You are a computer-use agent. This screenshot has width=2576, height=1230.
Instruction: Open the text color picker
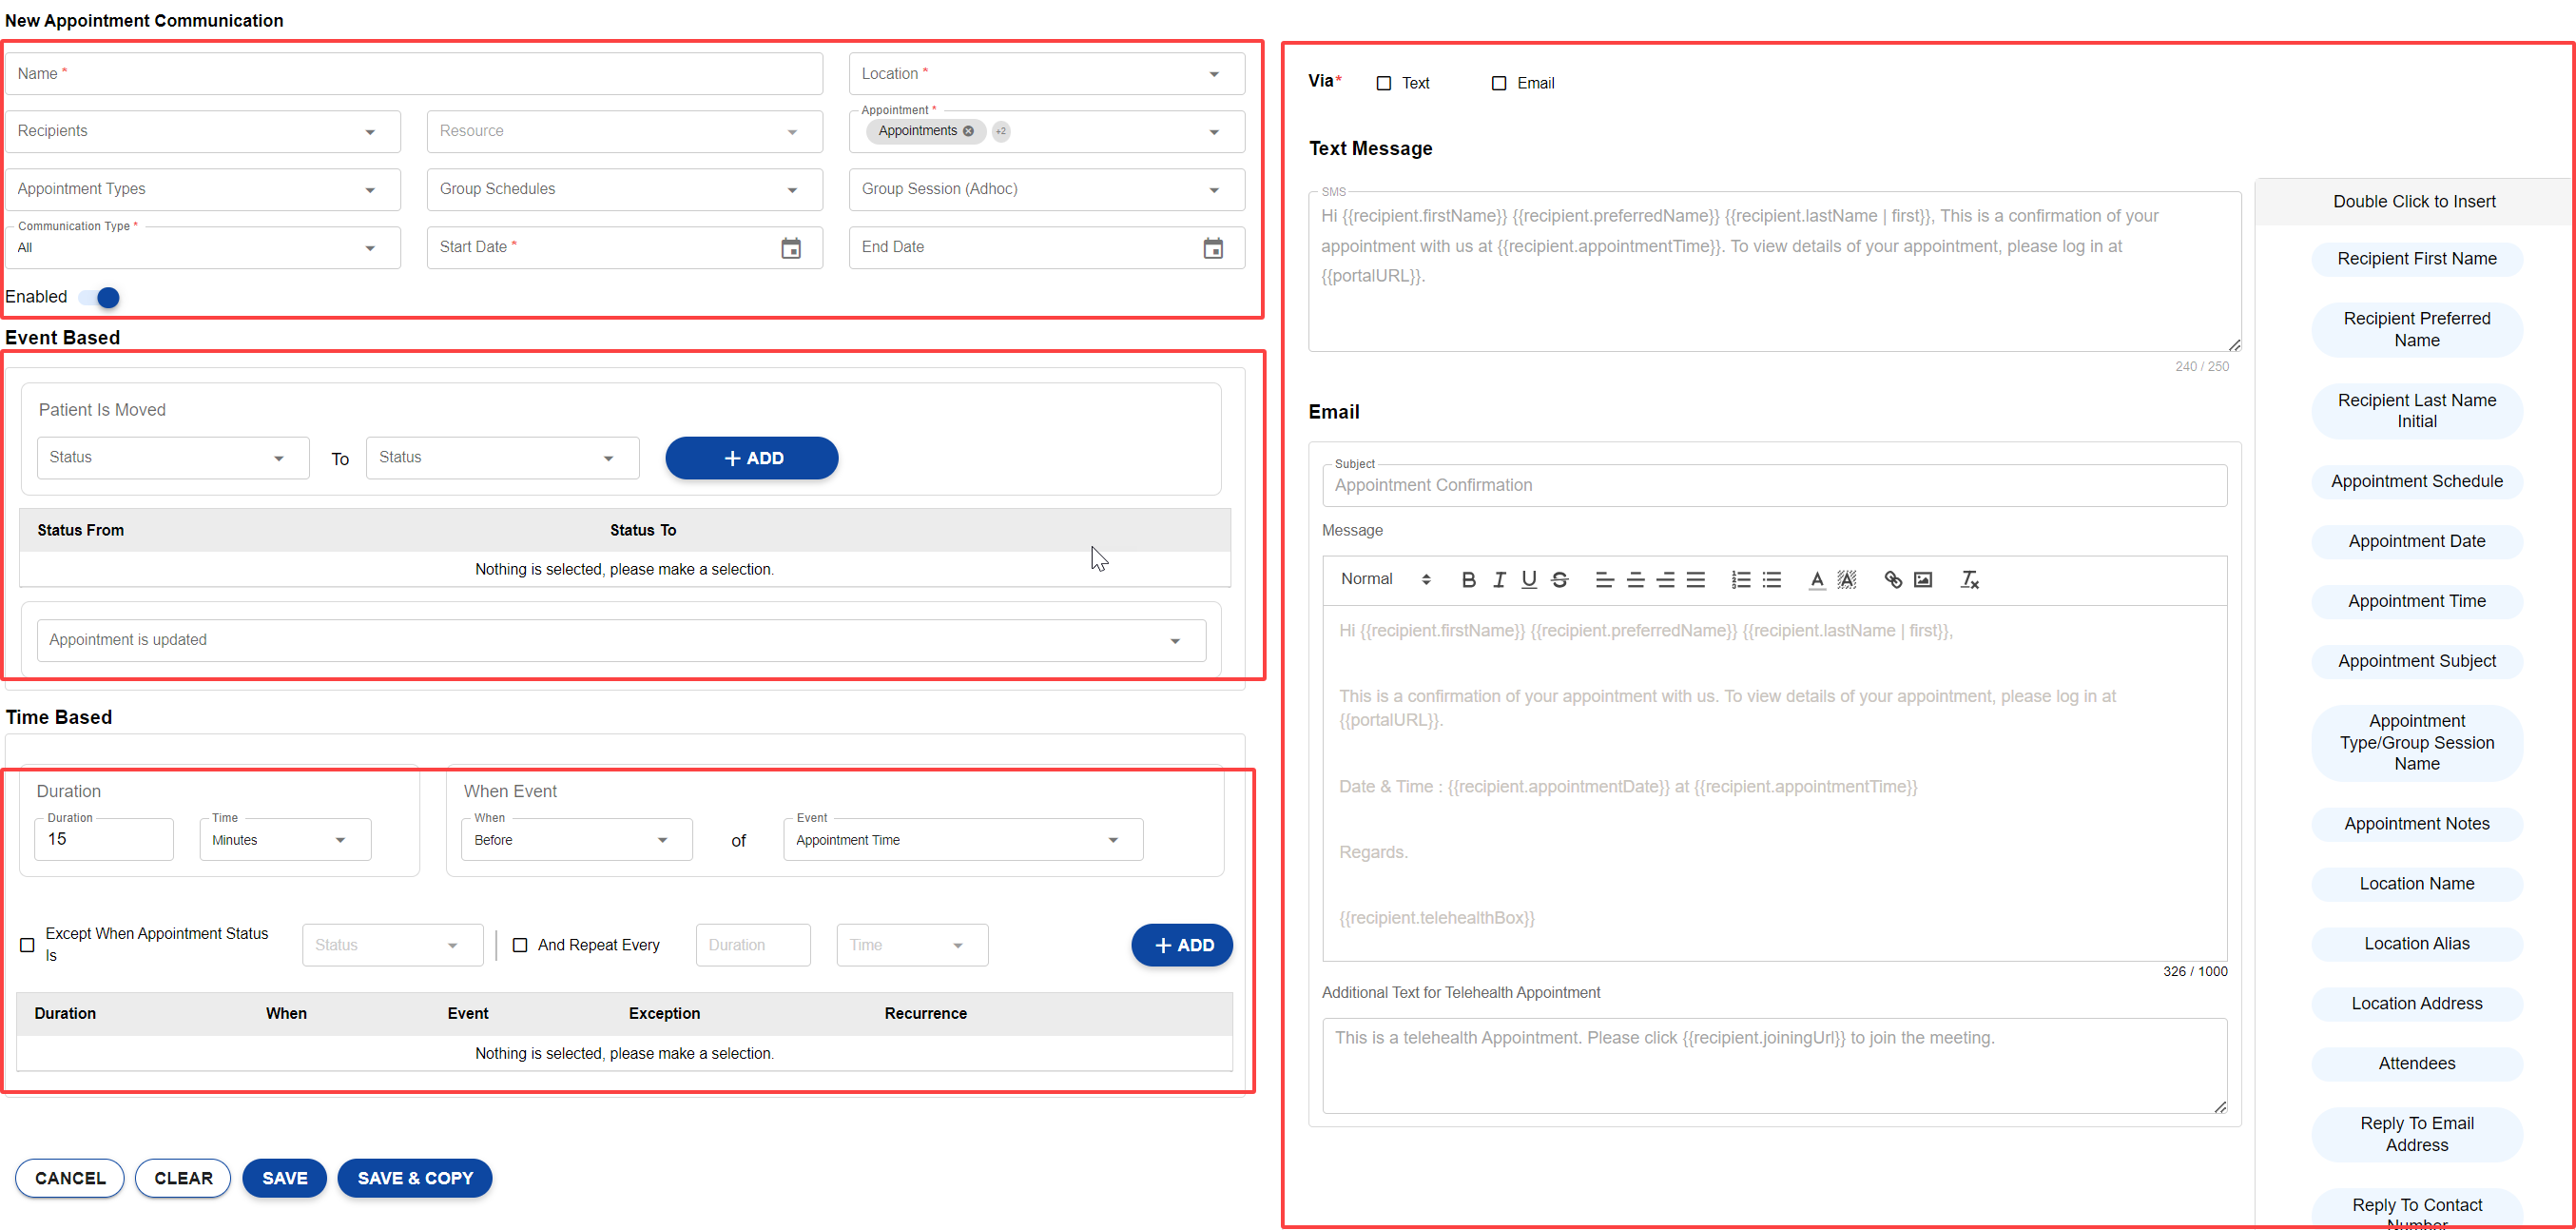coord(1816,579)
